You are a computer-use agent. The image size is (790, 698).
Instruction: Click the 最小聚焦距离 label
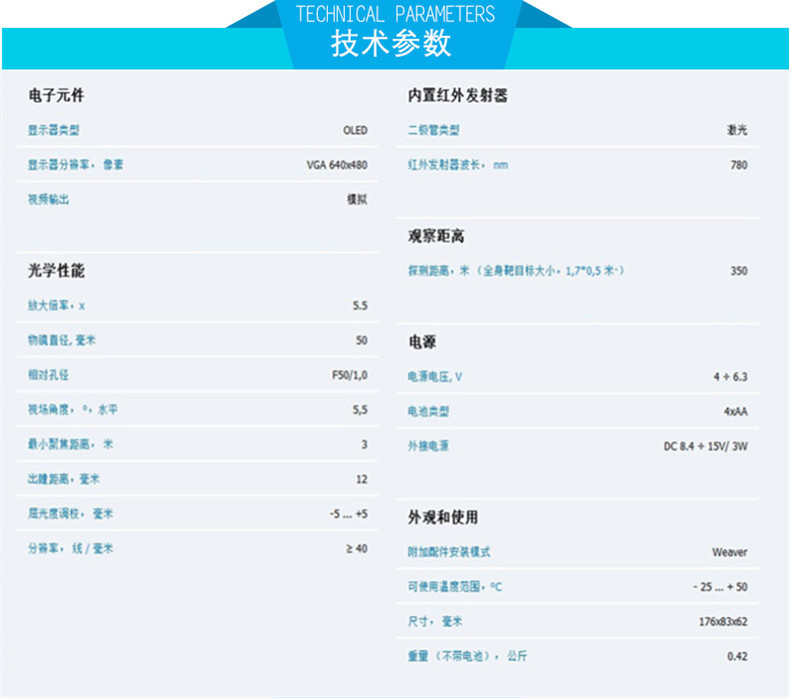click(x=70, y=444)
